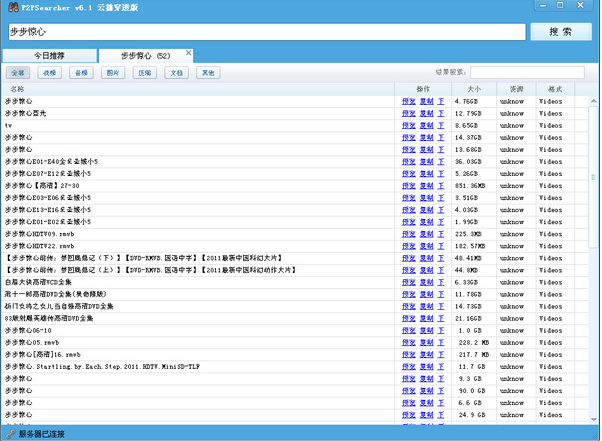Focus the main search box containing 步步惊心
Image resolution: width=602 pixels, height=441 pixels.
click(x=265, y=31)
